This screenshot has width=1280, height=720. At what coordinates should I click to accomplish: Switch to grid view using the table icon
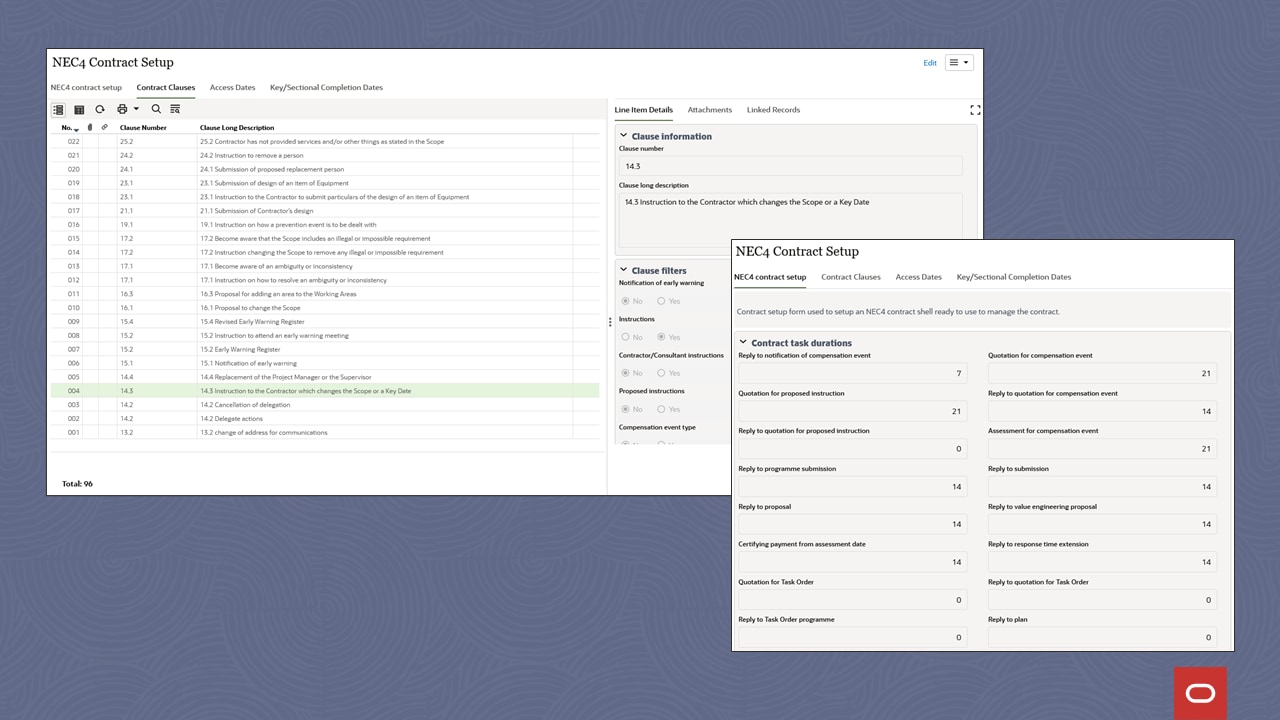coord(79,109)
